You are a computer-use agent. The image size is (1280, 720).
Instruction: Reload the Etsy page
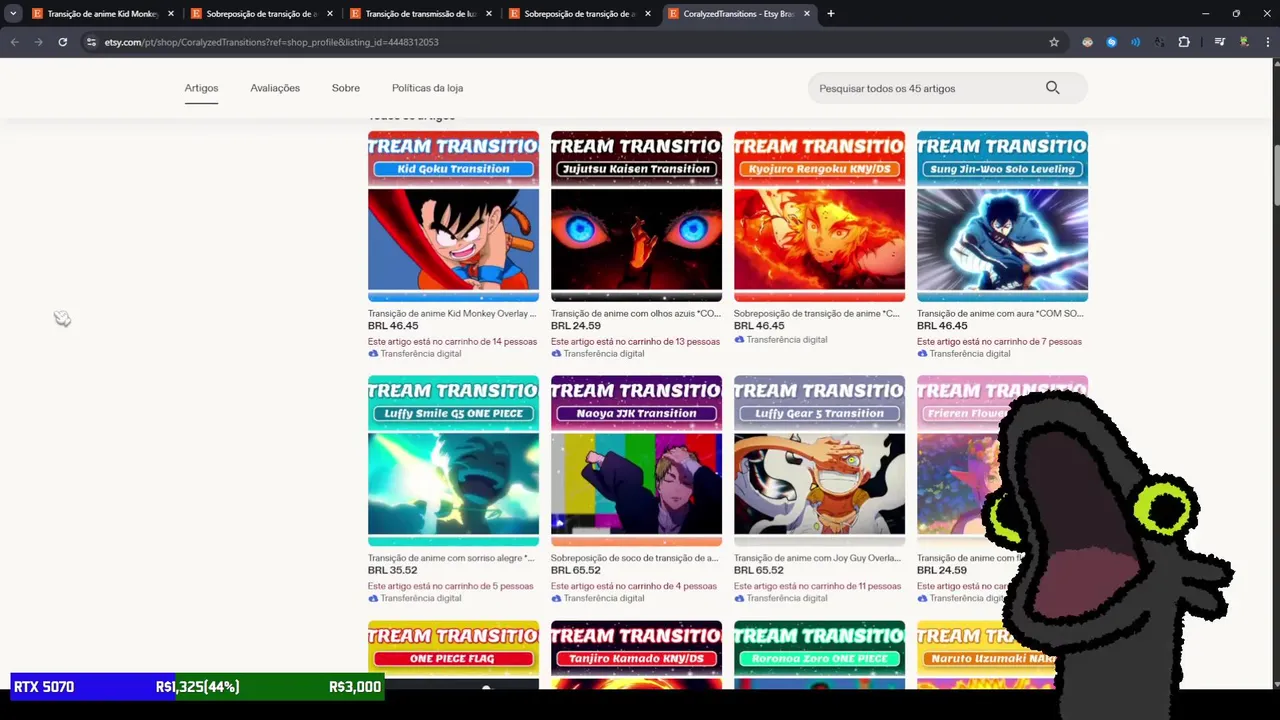tap(62, 42)
